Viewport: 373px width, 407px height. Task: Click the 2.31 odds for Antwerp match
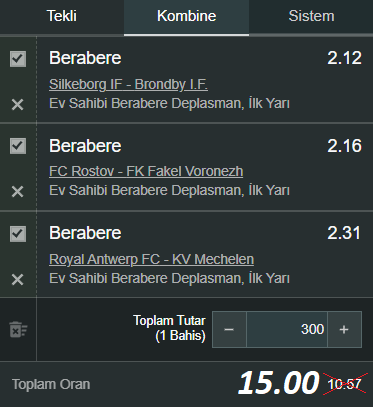point(344,233)
